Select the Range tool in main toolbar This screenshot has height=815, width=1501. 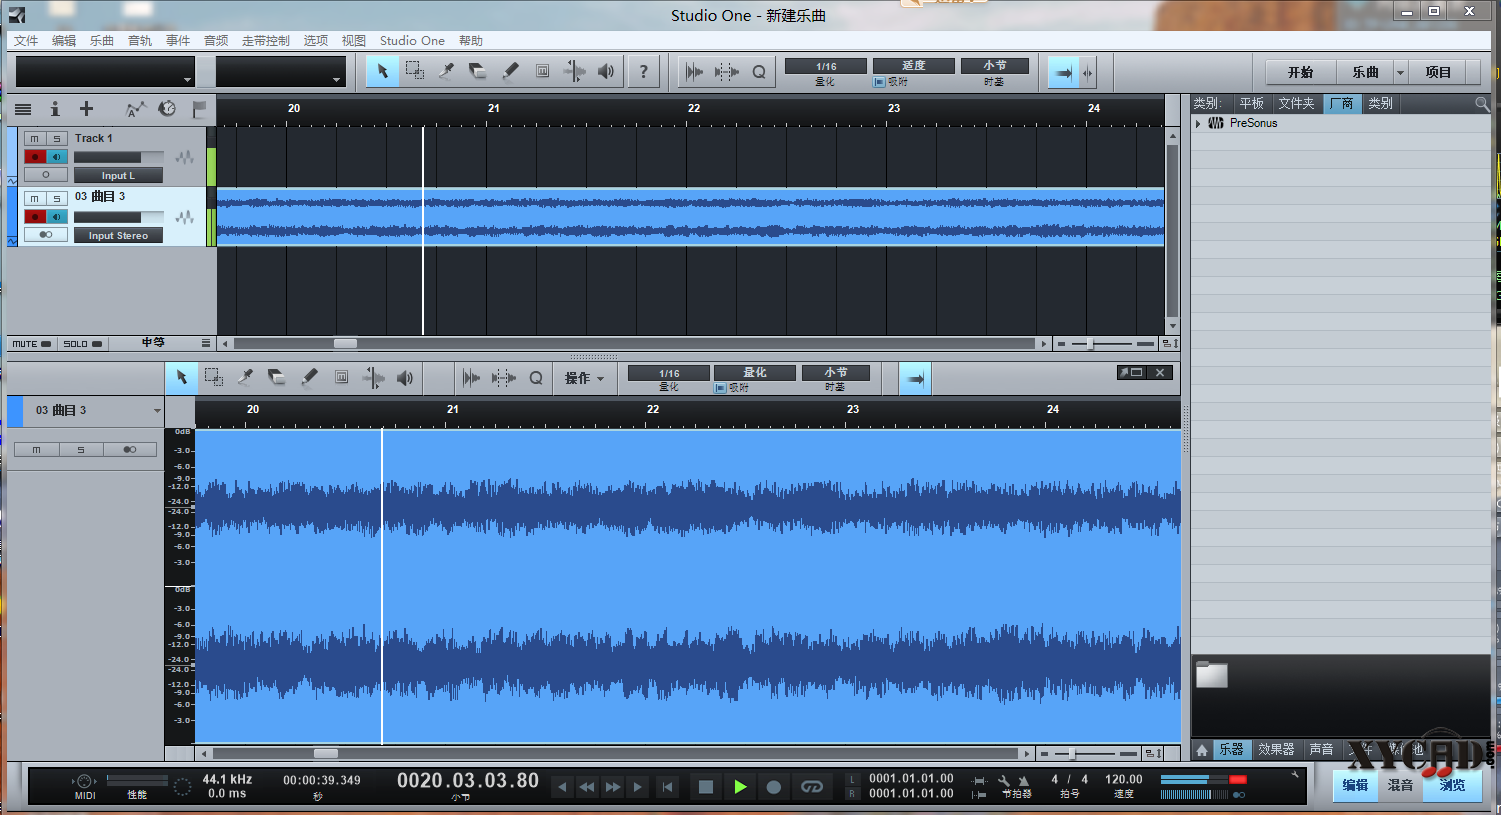tap(414, 71)
